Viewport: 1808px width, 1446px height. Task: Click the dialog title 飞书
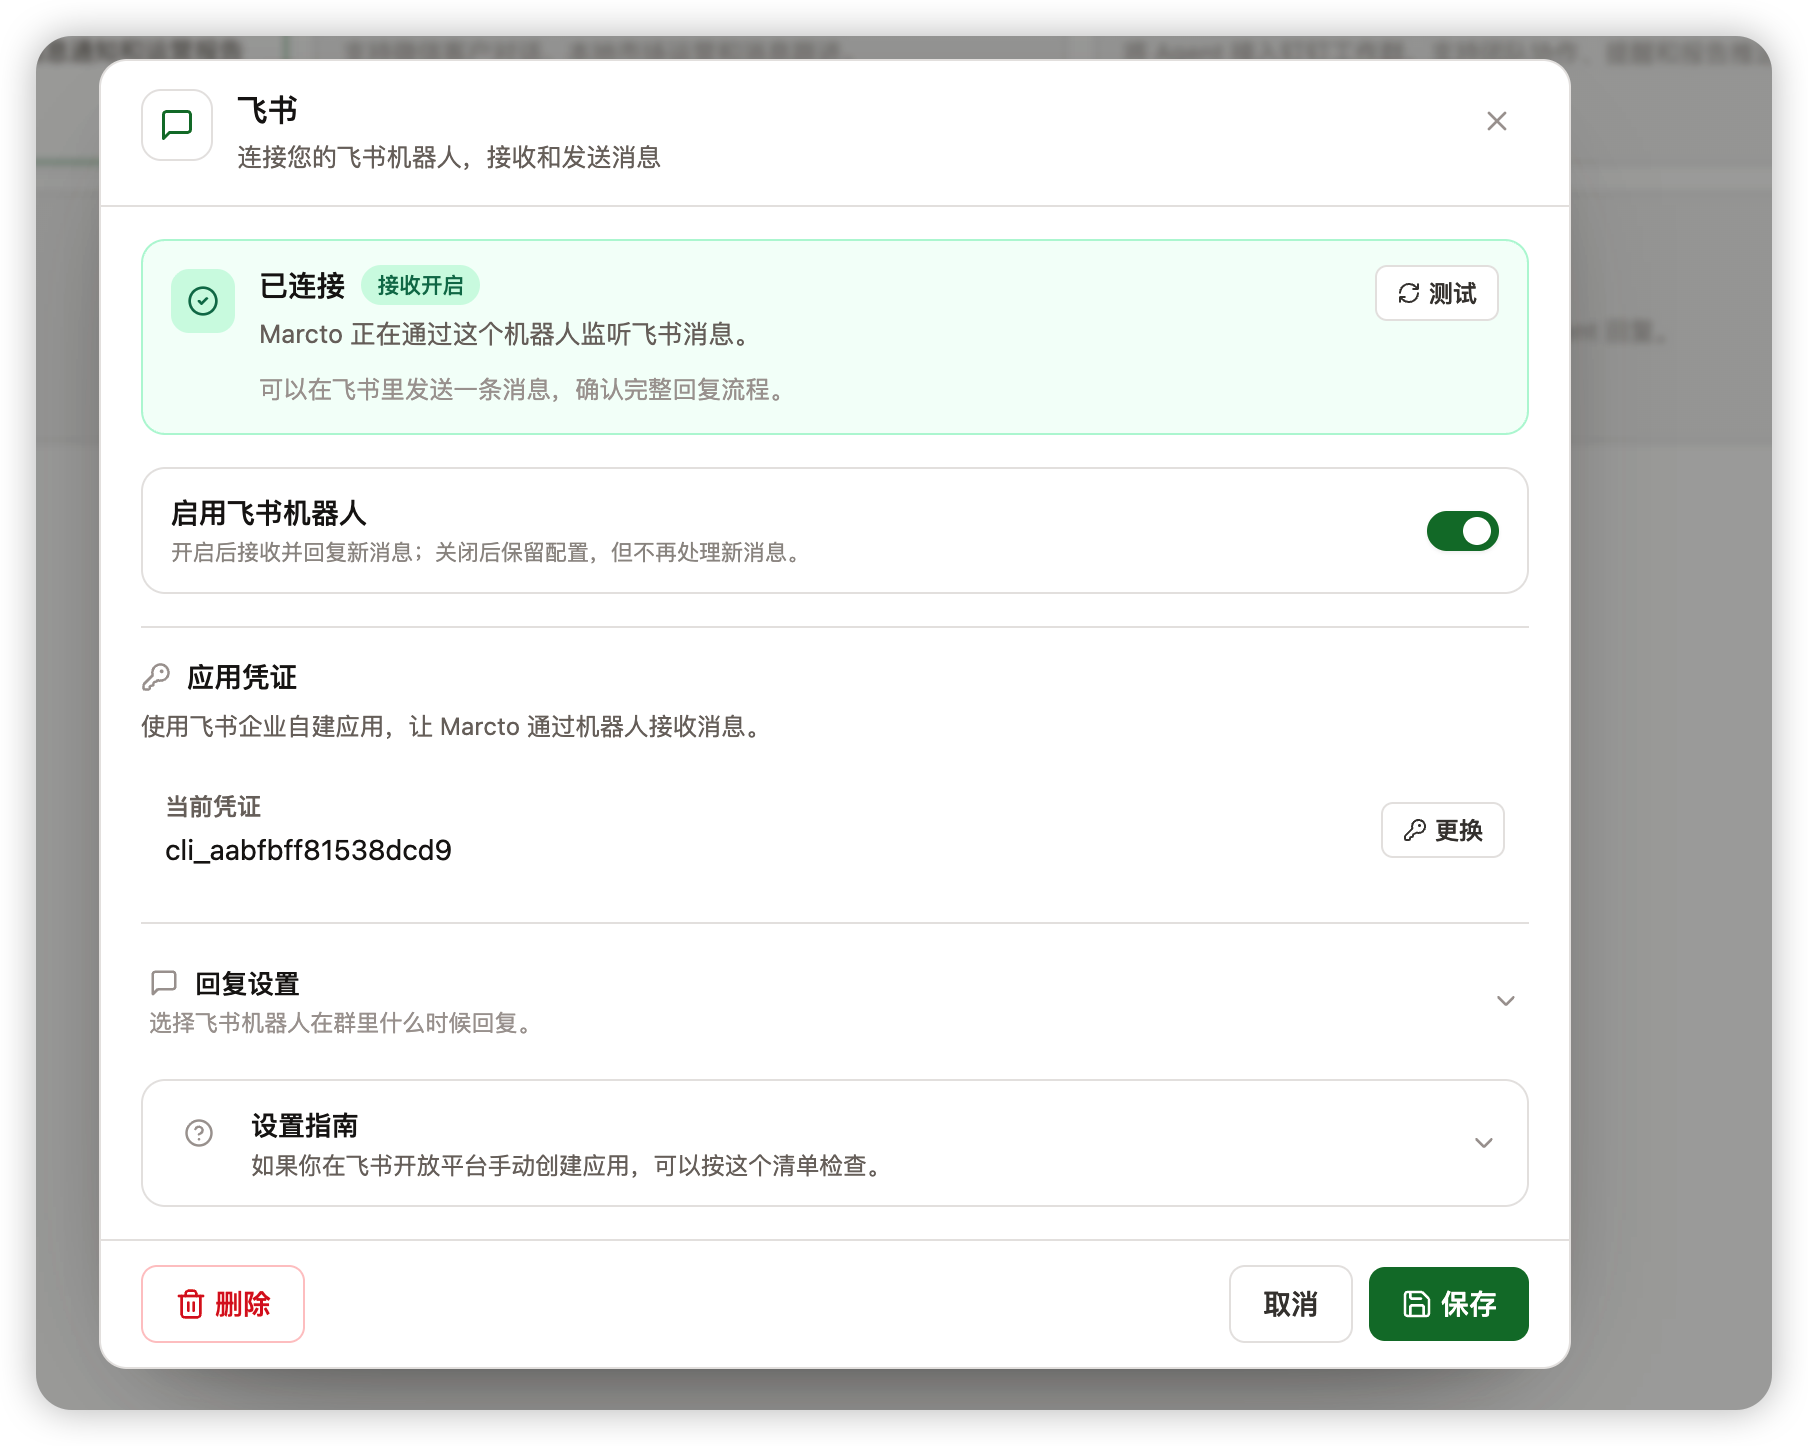pyautogui.click(x=267, y=110)
